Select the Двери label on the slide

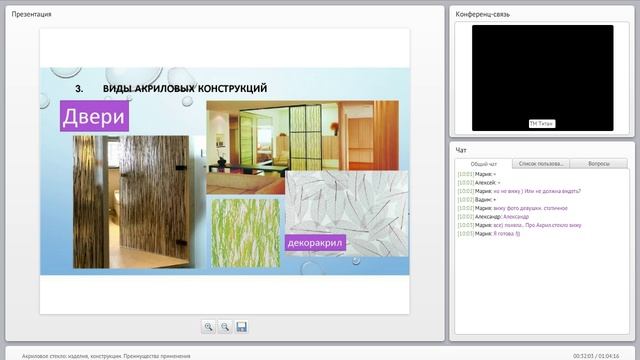click(x=94, y=116)
